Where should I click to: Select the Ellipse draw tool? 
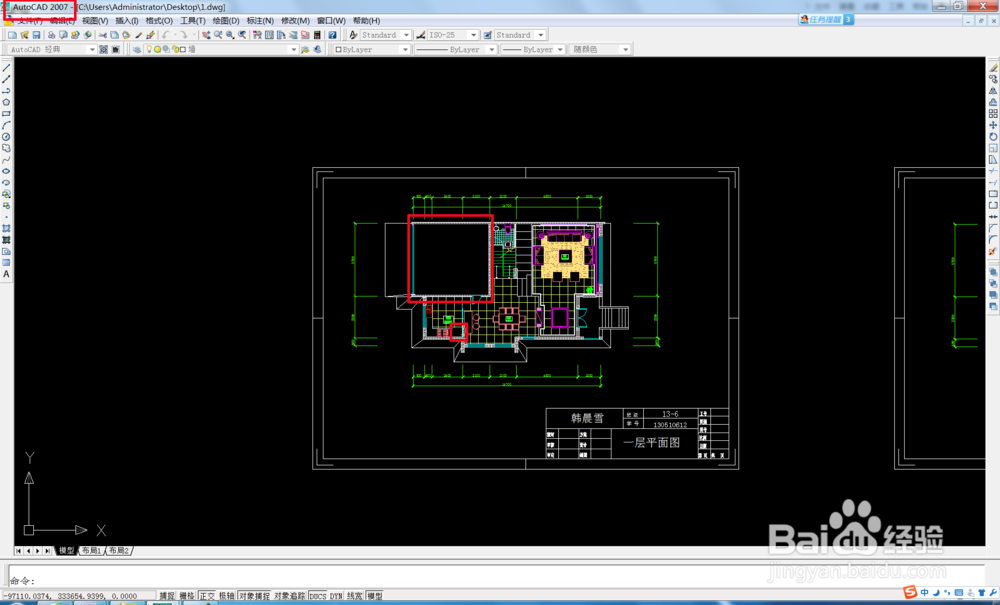click(x=6, y=171)
